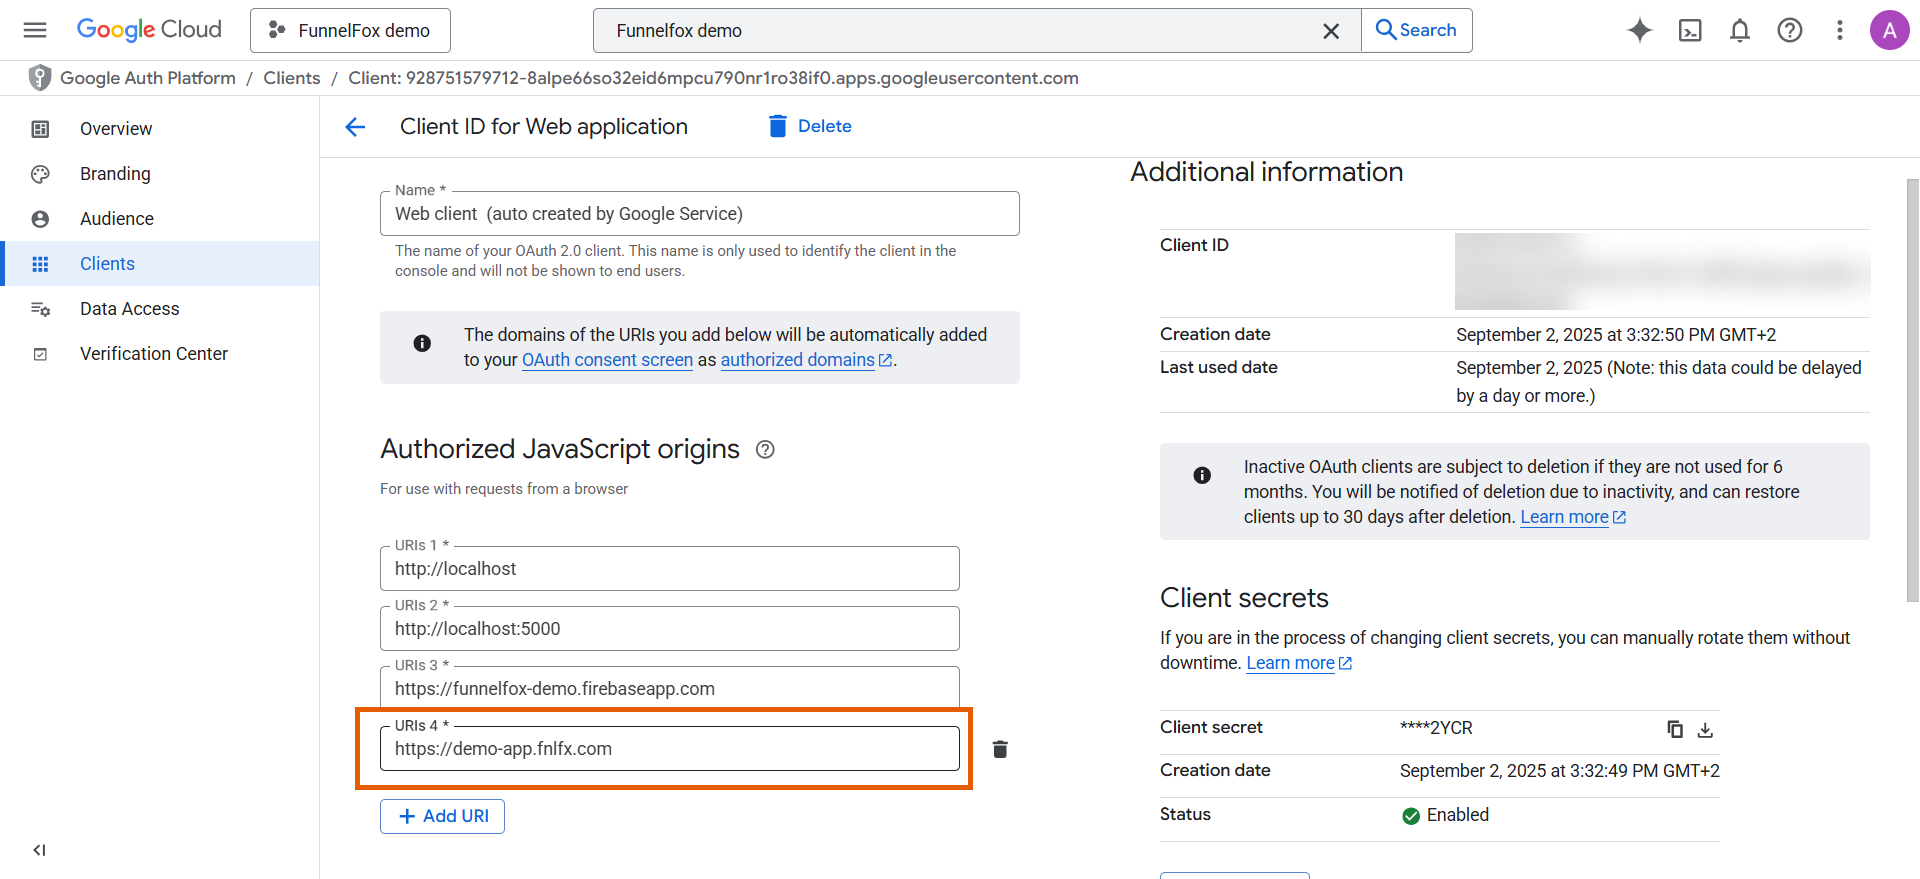
Task: Edit URIs 4 demo-app.fnlfx.com field
Action: (x=670, y=748)
